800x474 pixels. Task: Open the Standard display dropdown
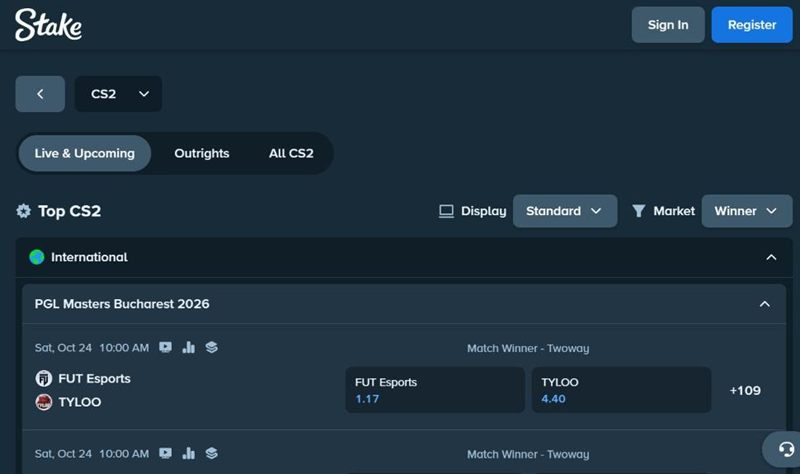(x=565, y=211)
